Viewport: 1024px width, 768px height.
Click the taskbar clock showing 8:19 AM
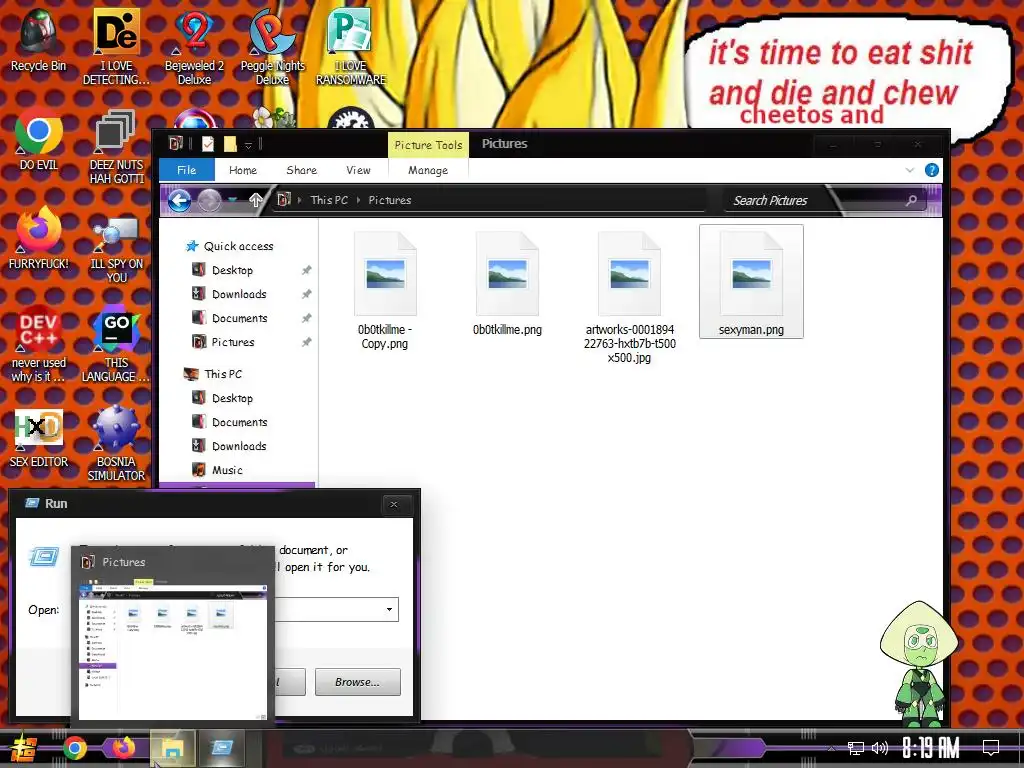tap(931, 748)
